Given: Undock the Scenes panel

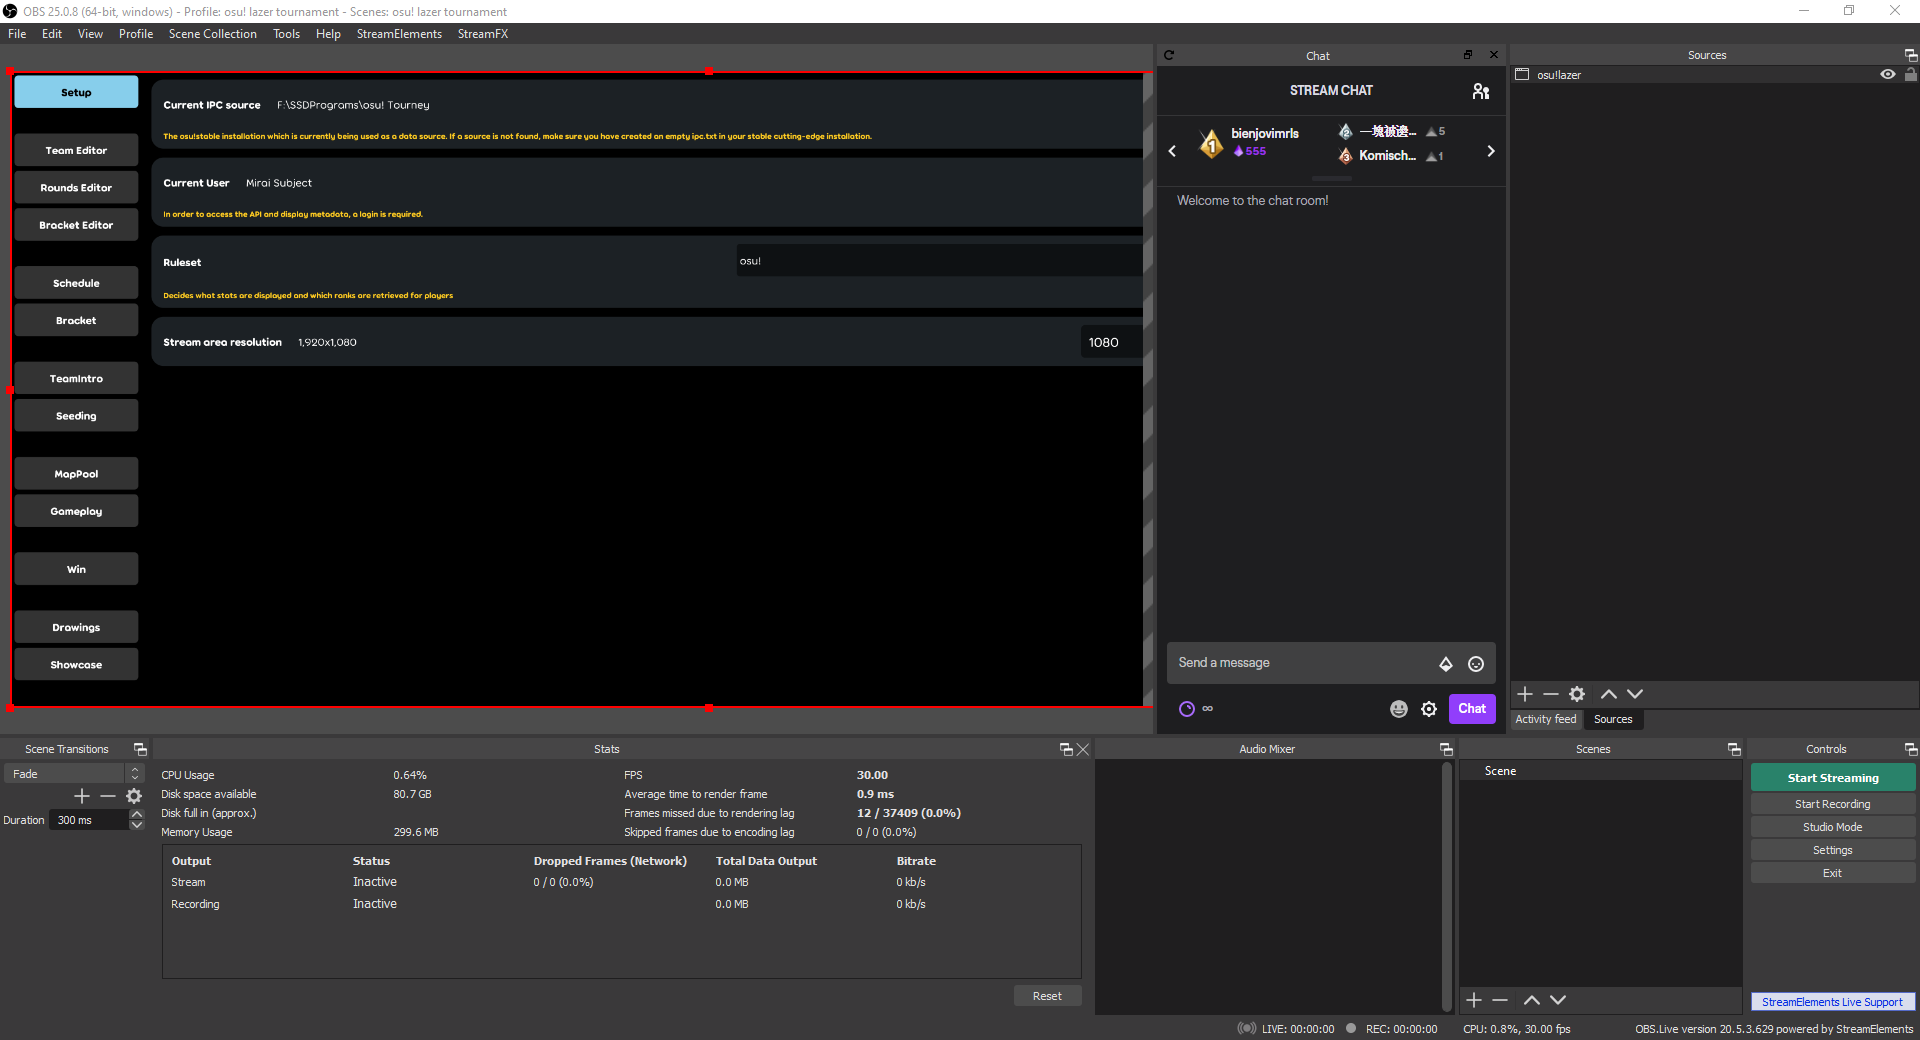Looking at the screenshot, I should pyautogui.click(x=1734, y=749).
